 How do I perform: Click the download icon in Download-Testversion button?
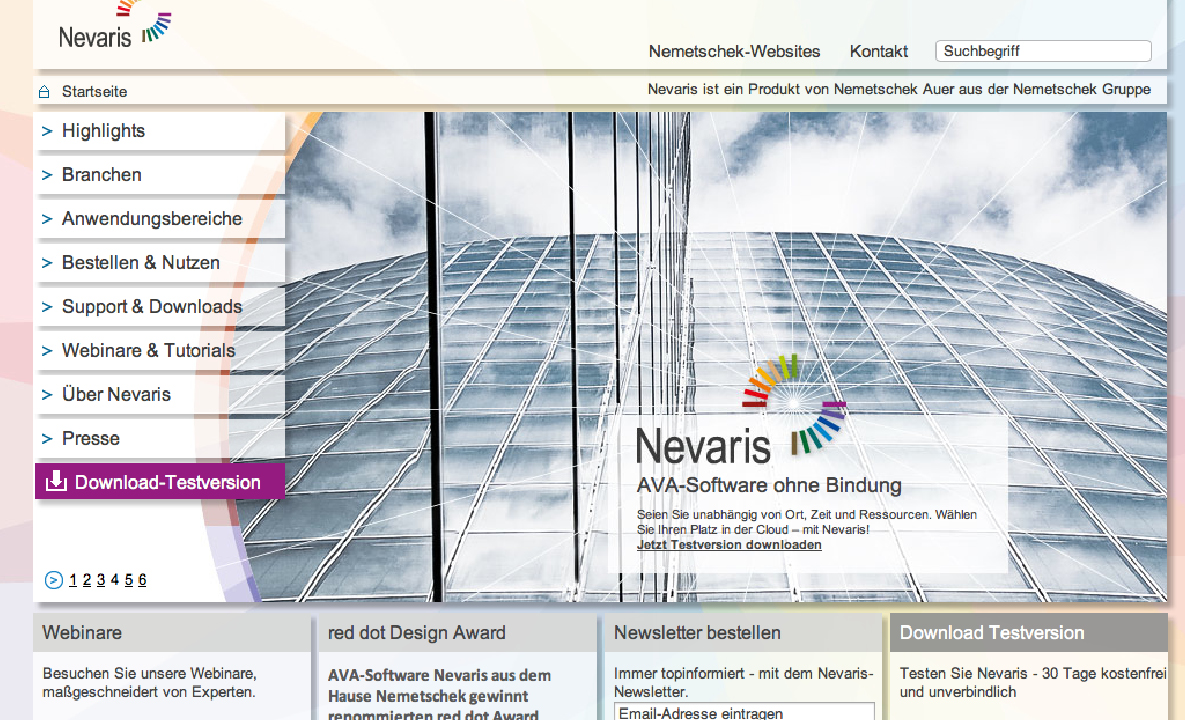(x=56, y=481)
